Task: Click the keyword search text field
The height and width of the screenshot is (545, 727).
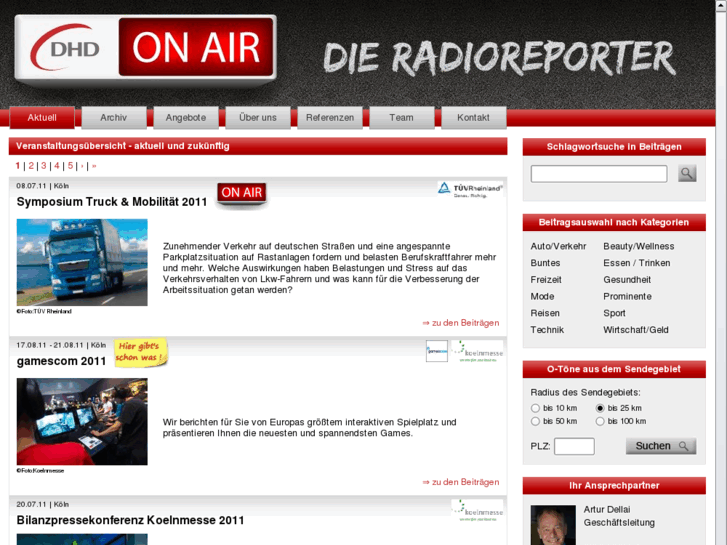Action: click(599, 174)
